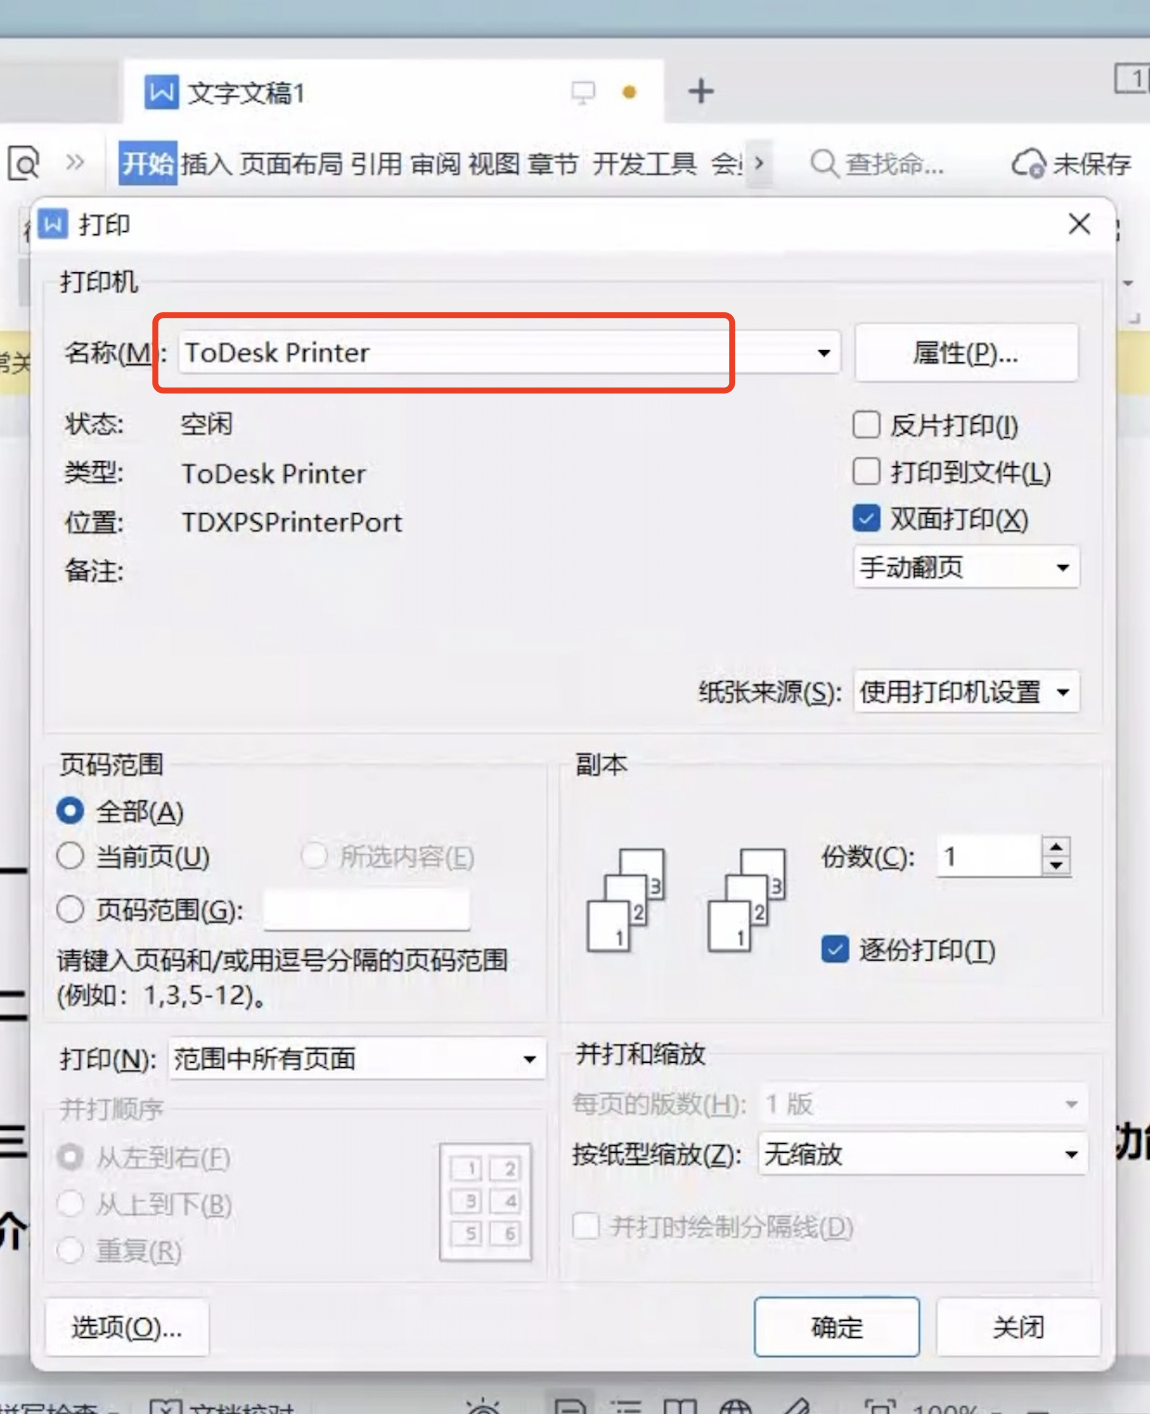Click 关闭 button to dismiss print dialog
This screenshot has height=1414, width=1150.
1018,1327
